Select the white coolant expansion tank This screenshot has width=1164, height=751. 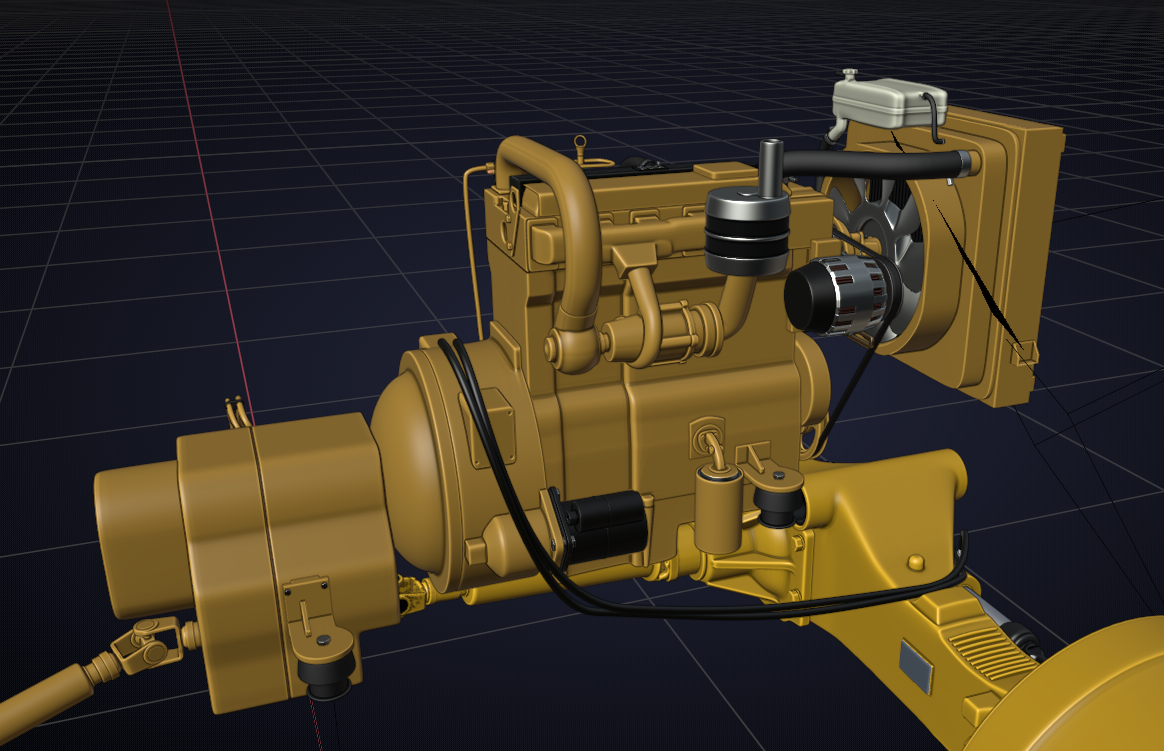click(x=889, y=103)
